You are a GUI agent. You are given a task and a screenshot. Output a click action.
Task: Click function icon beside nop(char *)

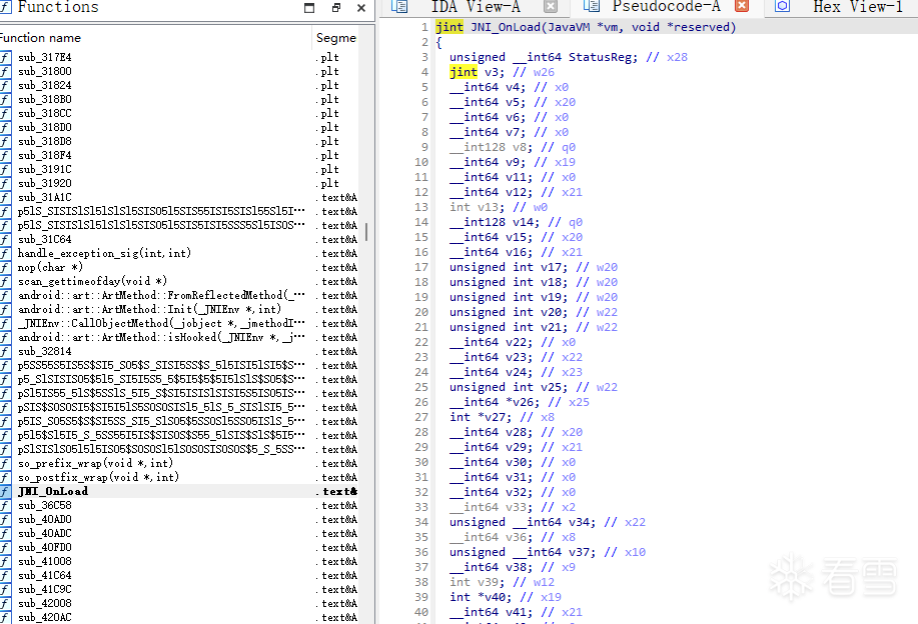click(5, 268)
